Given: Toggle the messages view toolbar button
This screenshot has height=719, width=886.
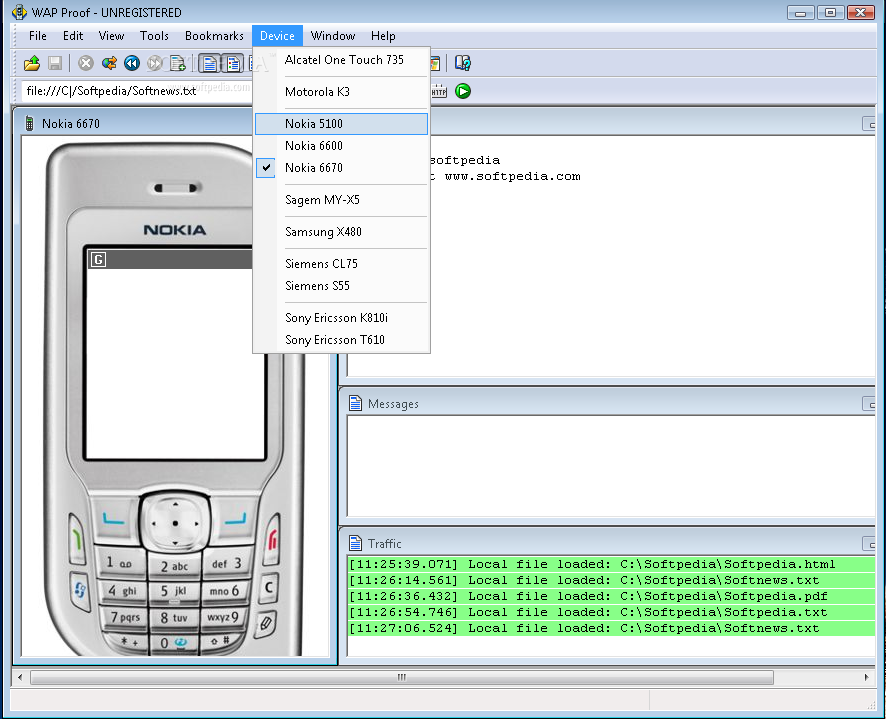Looking at the screenshot, I should [x=232, y=63].
